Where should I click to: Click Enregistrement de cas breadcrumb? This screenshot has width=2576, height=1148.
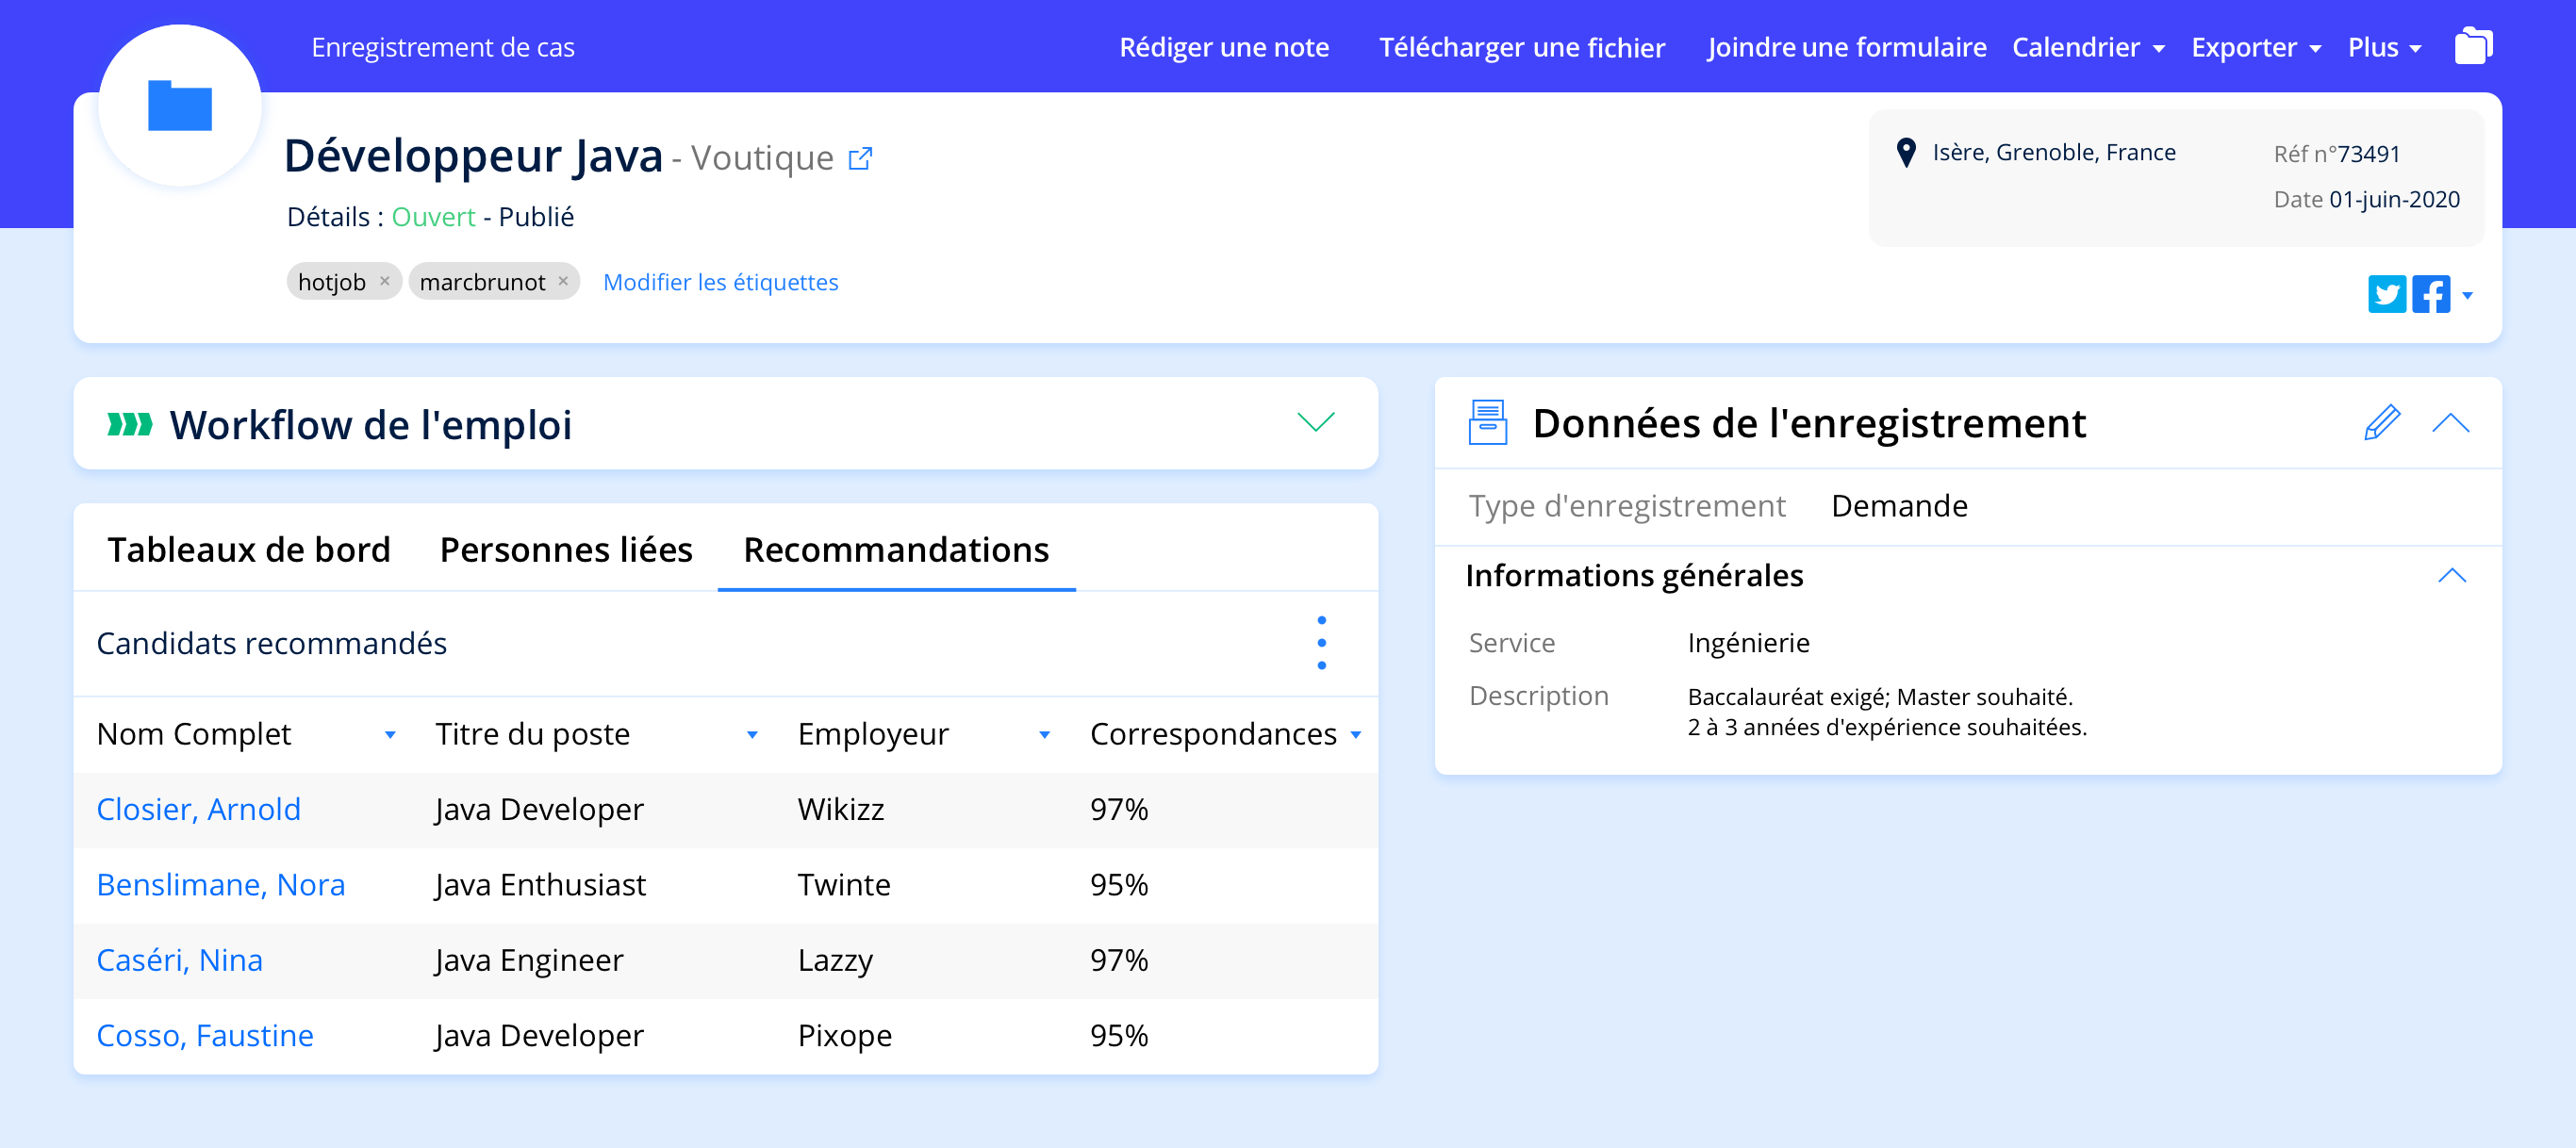[x=442, y=47]
